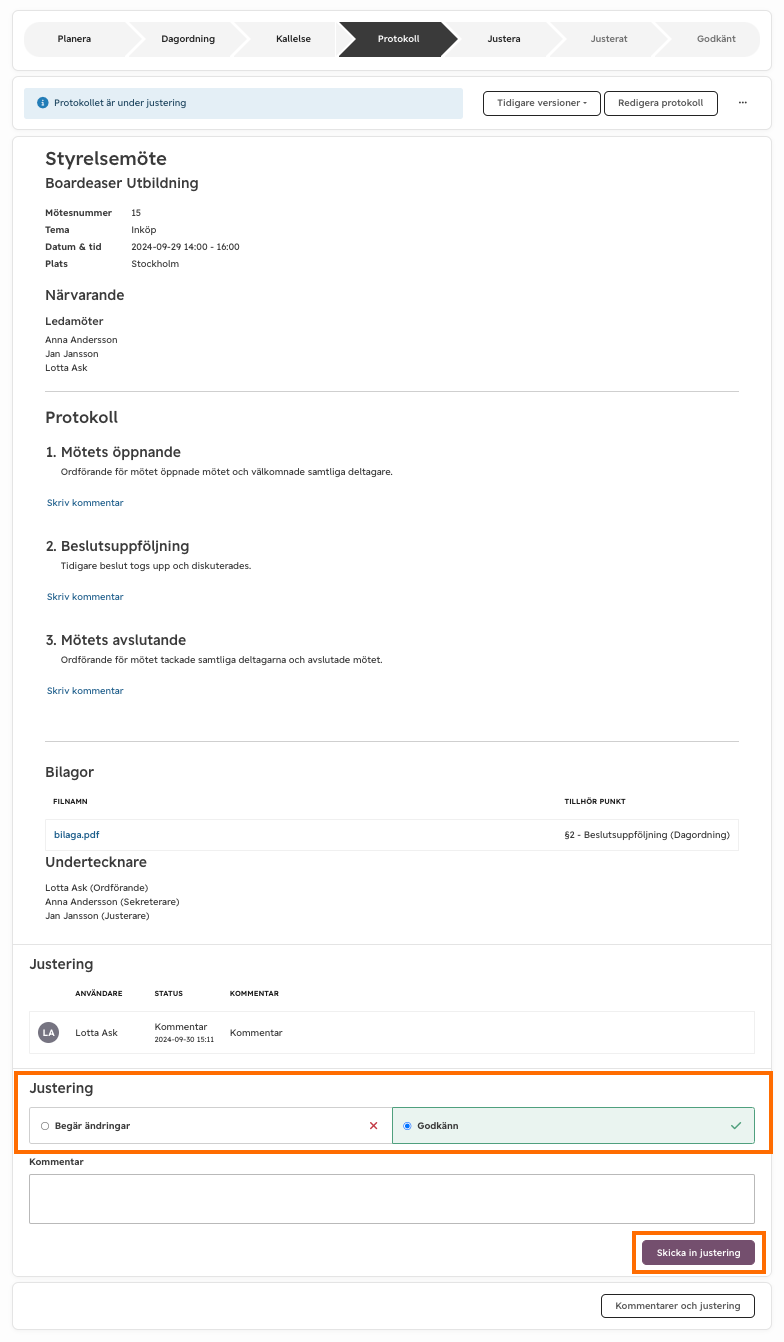The height and width of the screenshot is (1342, 784).
Task: Click the red X reject icon
Action: tap(374, 1126)
